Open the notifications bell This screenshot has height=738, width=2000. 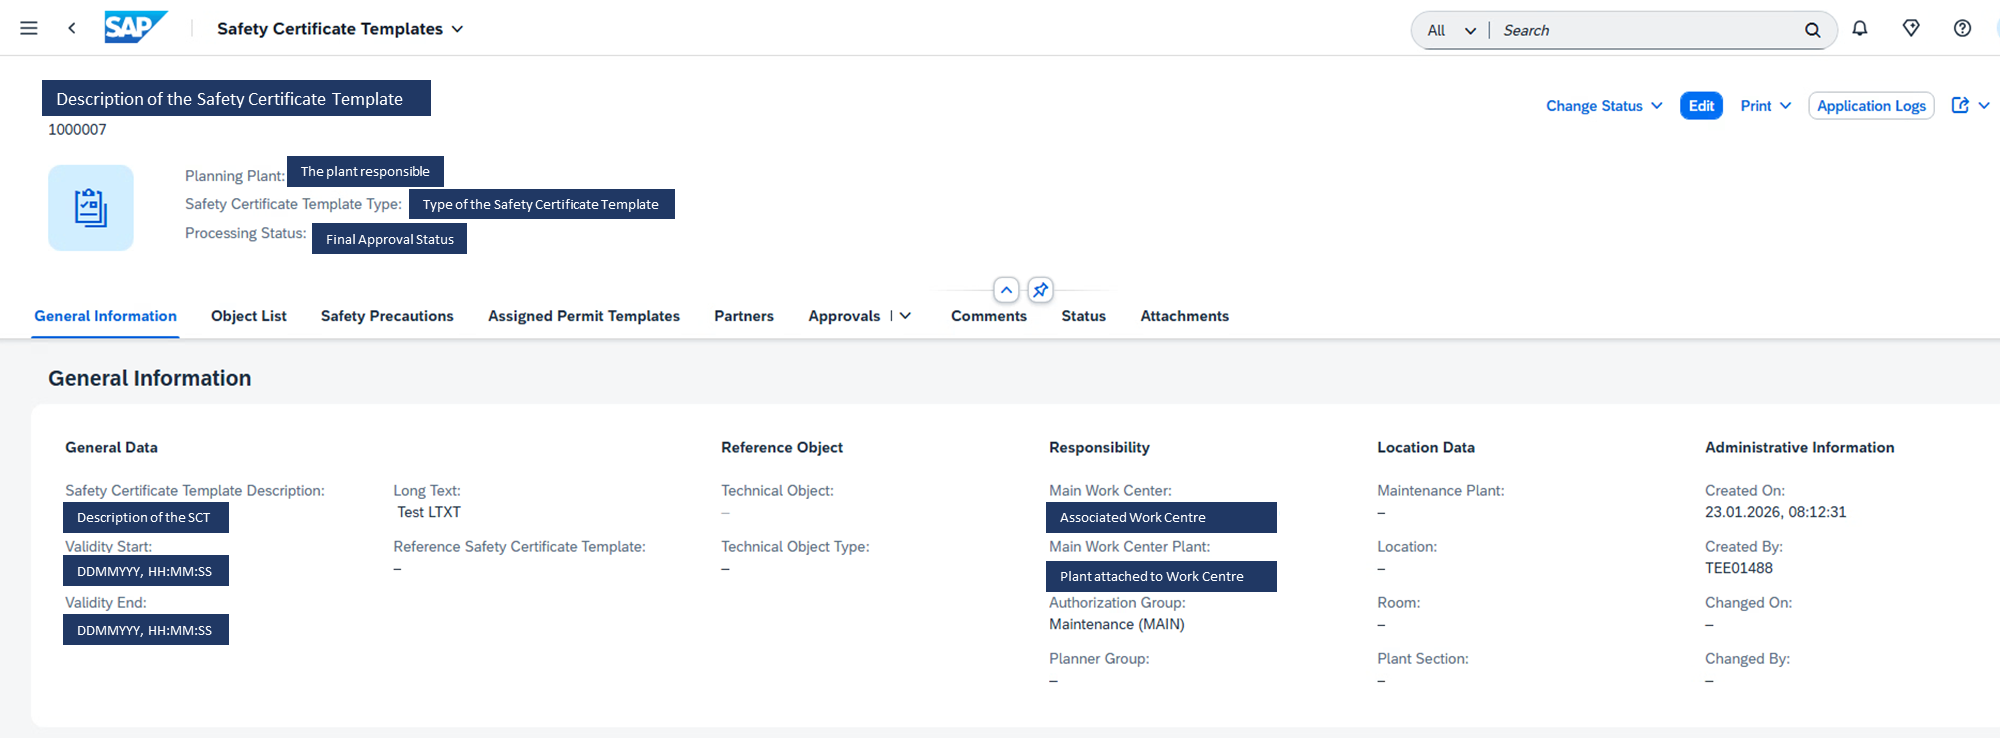coord(1860,28)
